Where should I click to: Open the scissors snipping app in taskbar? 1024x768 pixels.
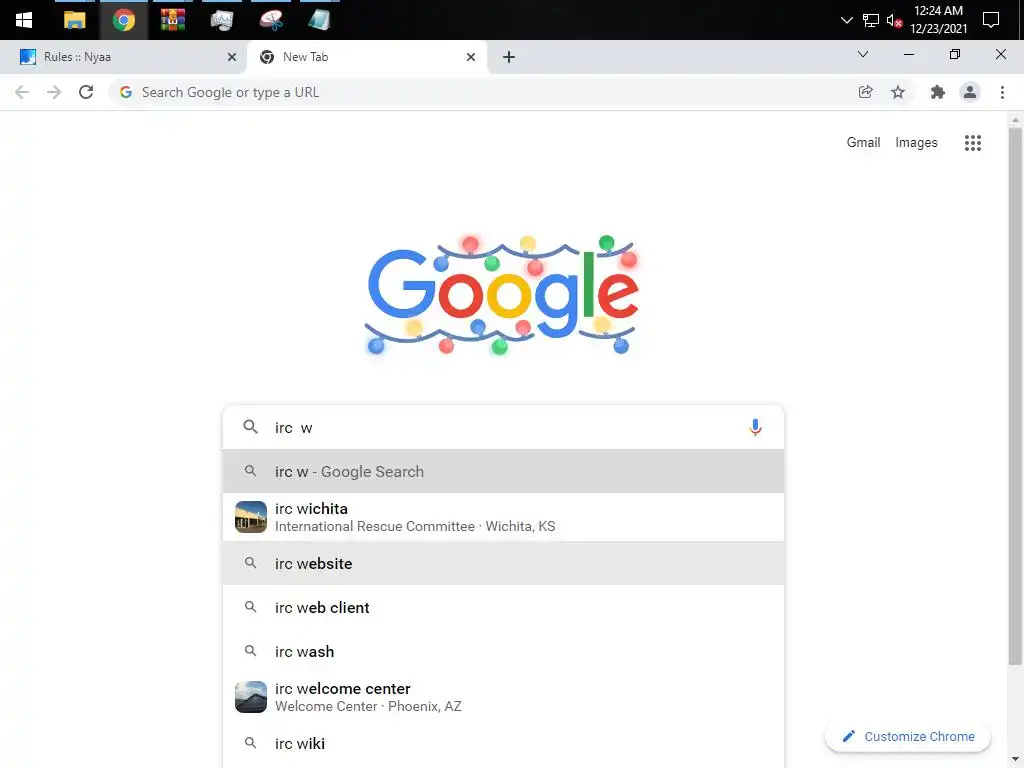[270, 20]
